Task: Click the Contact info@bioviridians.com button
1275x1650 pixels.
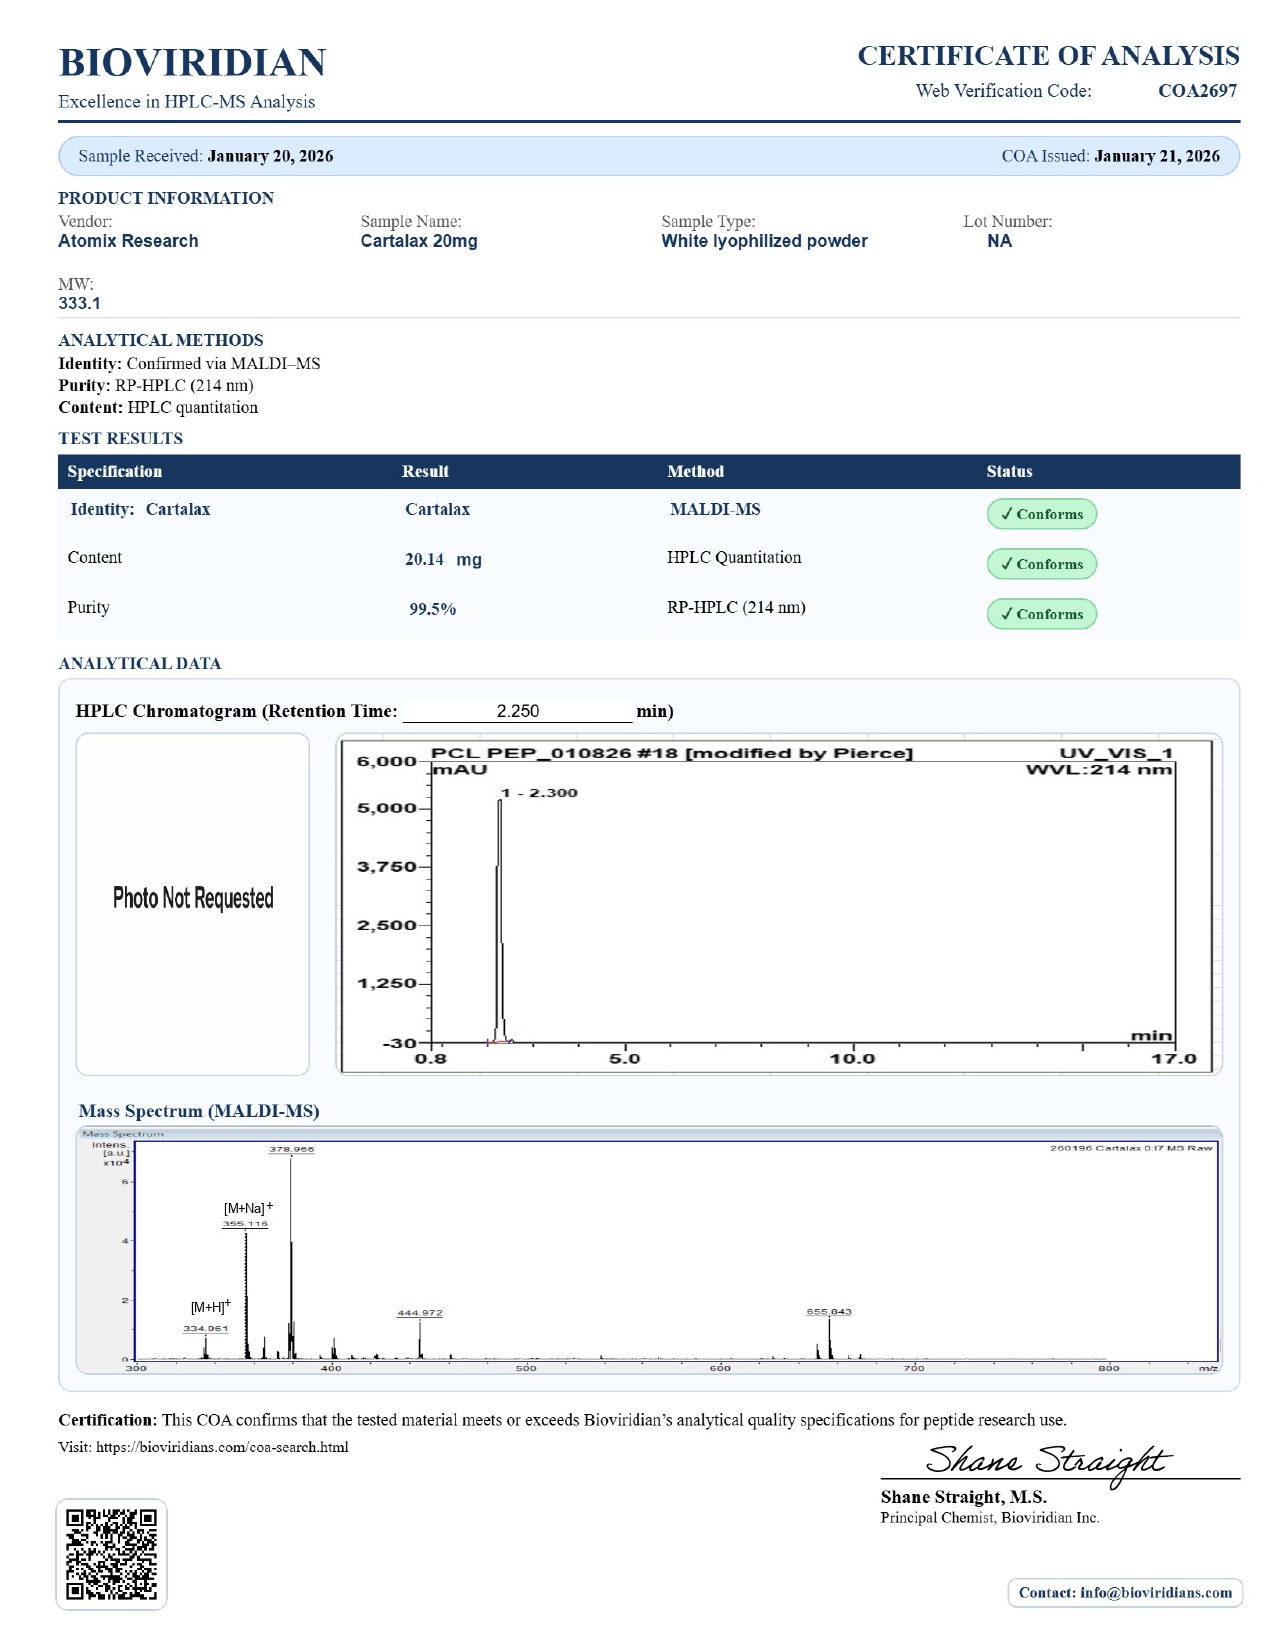Action: pyautogui.click(x=1125, y=1593)
